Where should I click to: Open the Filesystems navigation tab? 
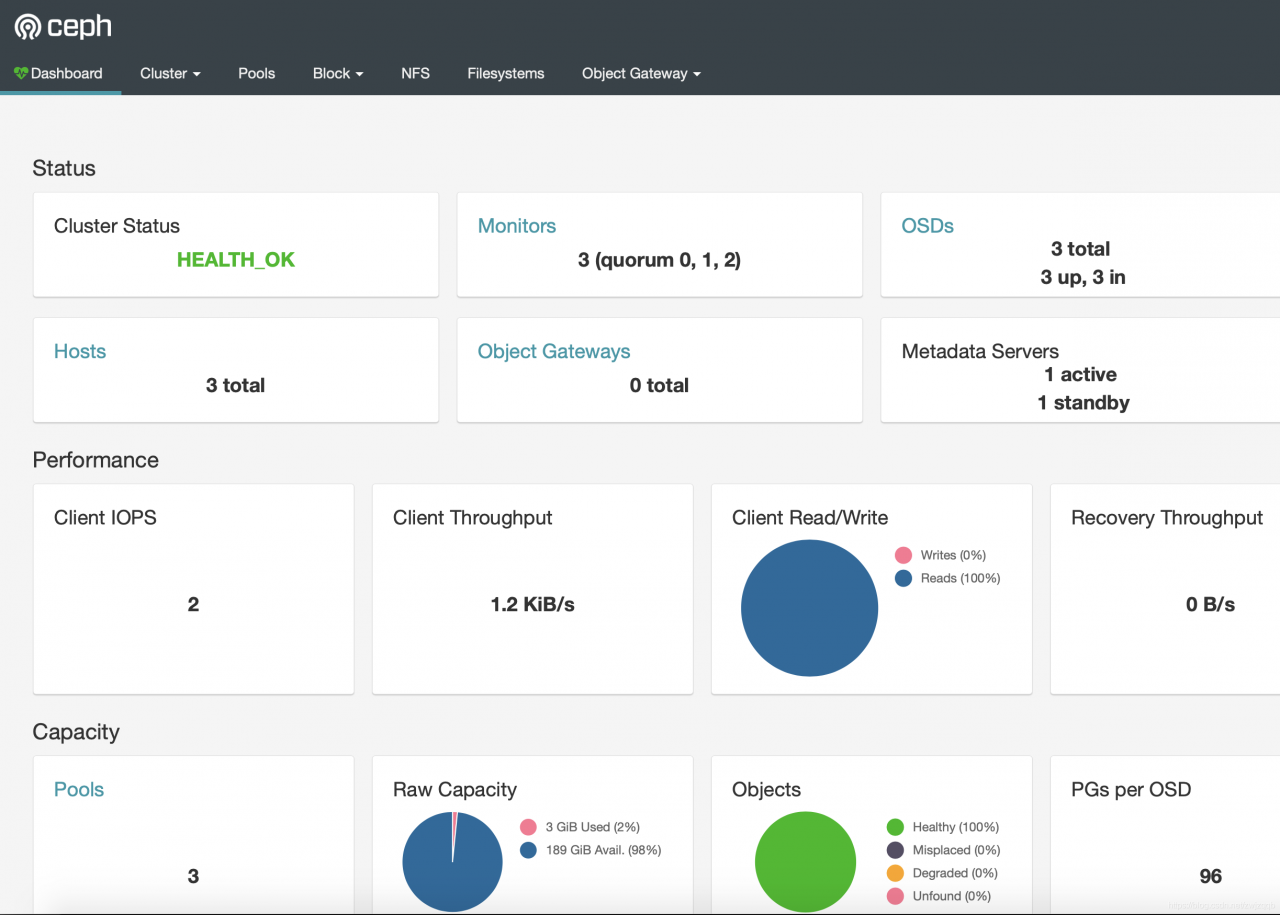(505, 73)
